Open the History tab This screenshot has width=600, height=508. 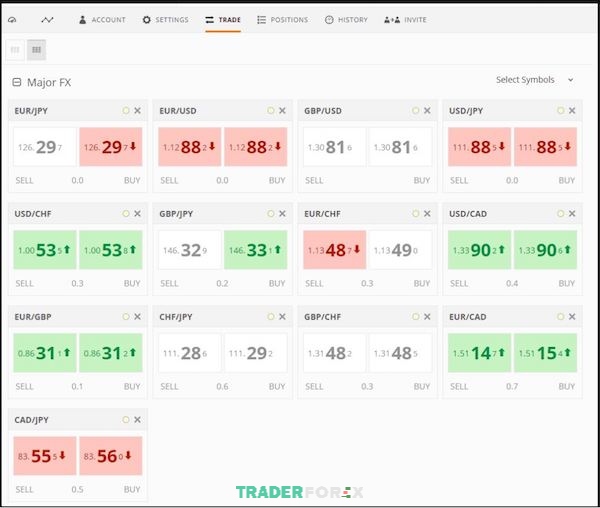coord(346,20)
